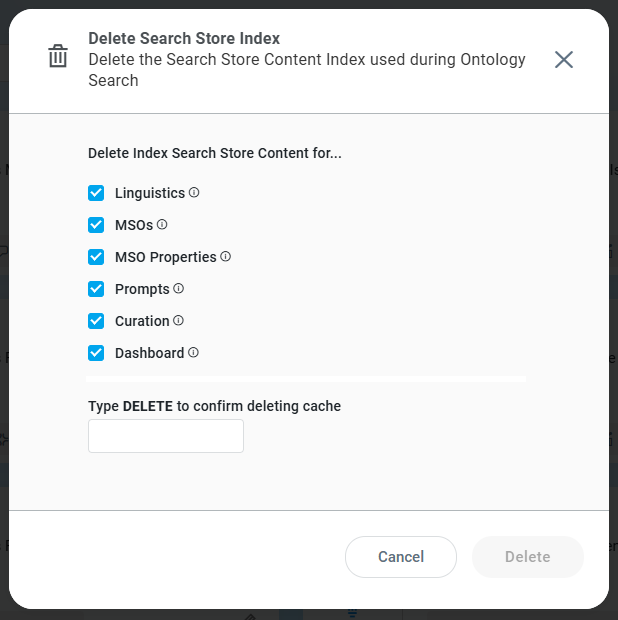
Task: View the Curation info icon
Action: [x=179, y=320]
